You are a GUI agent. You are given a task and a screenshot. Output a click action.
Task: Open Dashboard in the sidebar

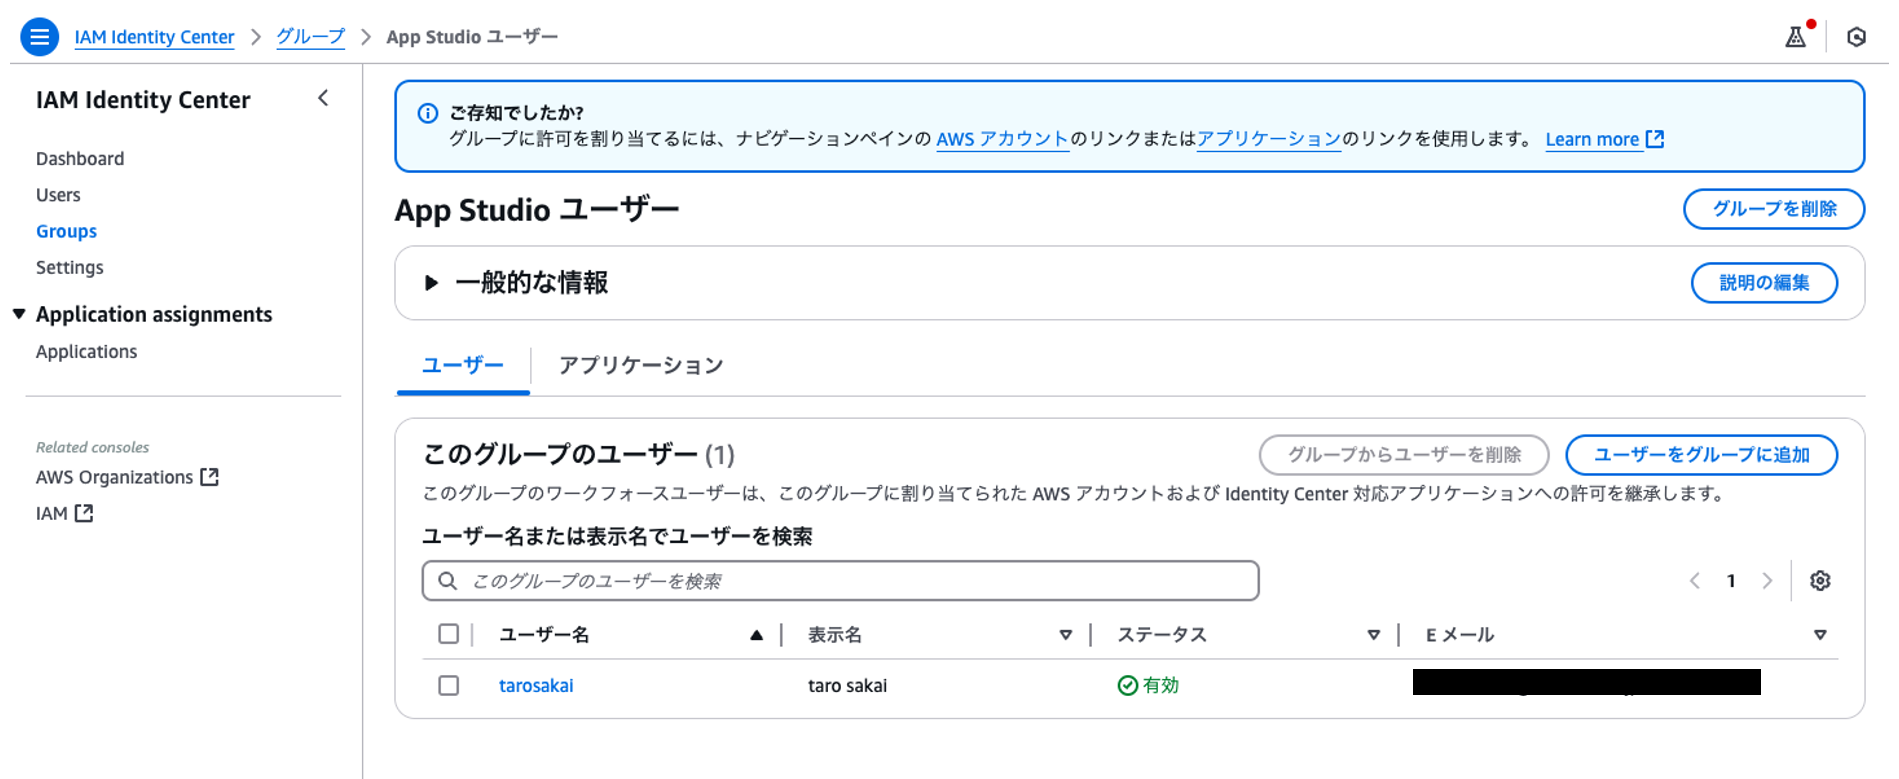80,159
